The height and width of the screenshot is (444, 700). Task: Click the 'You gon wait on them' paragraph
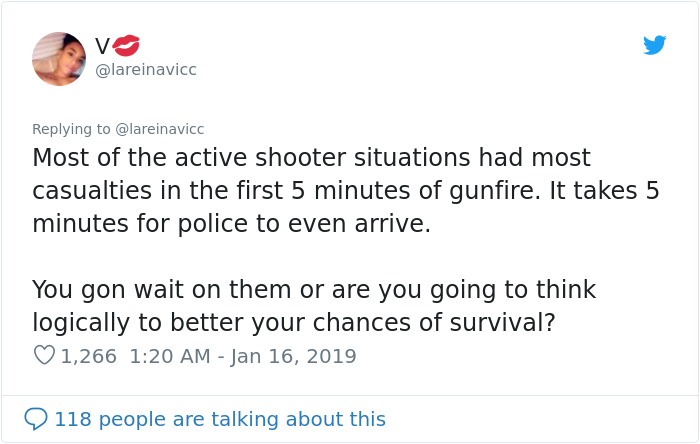[x=313, y=306]
